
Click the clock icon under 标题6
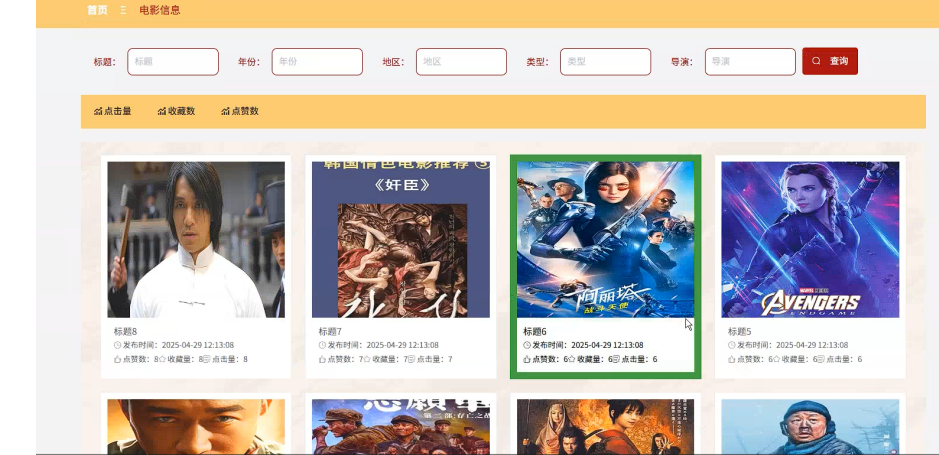(527, 345)
